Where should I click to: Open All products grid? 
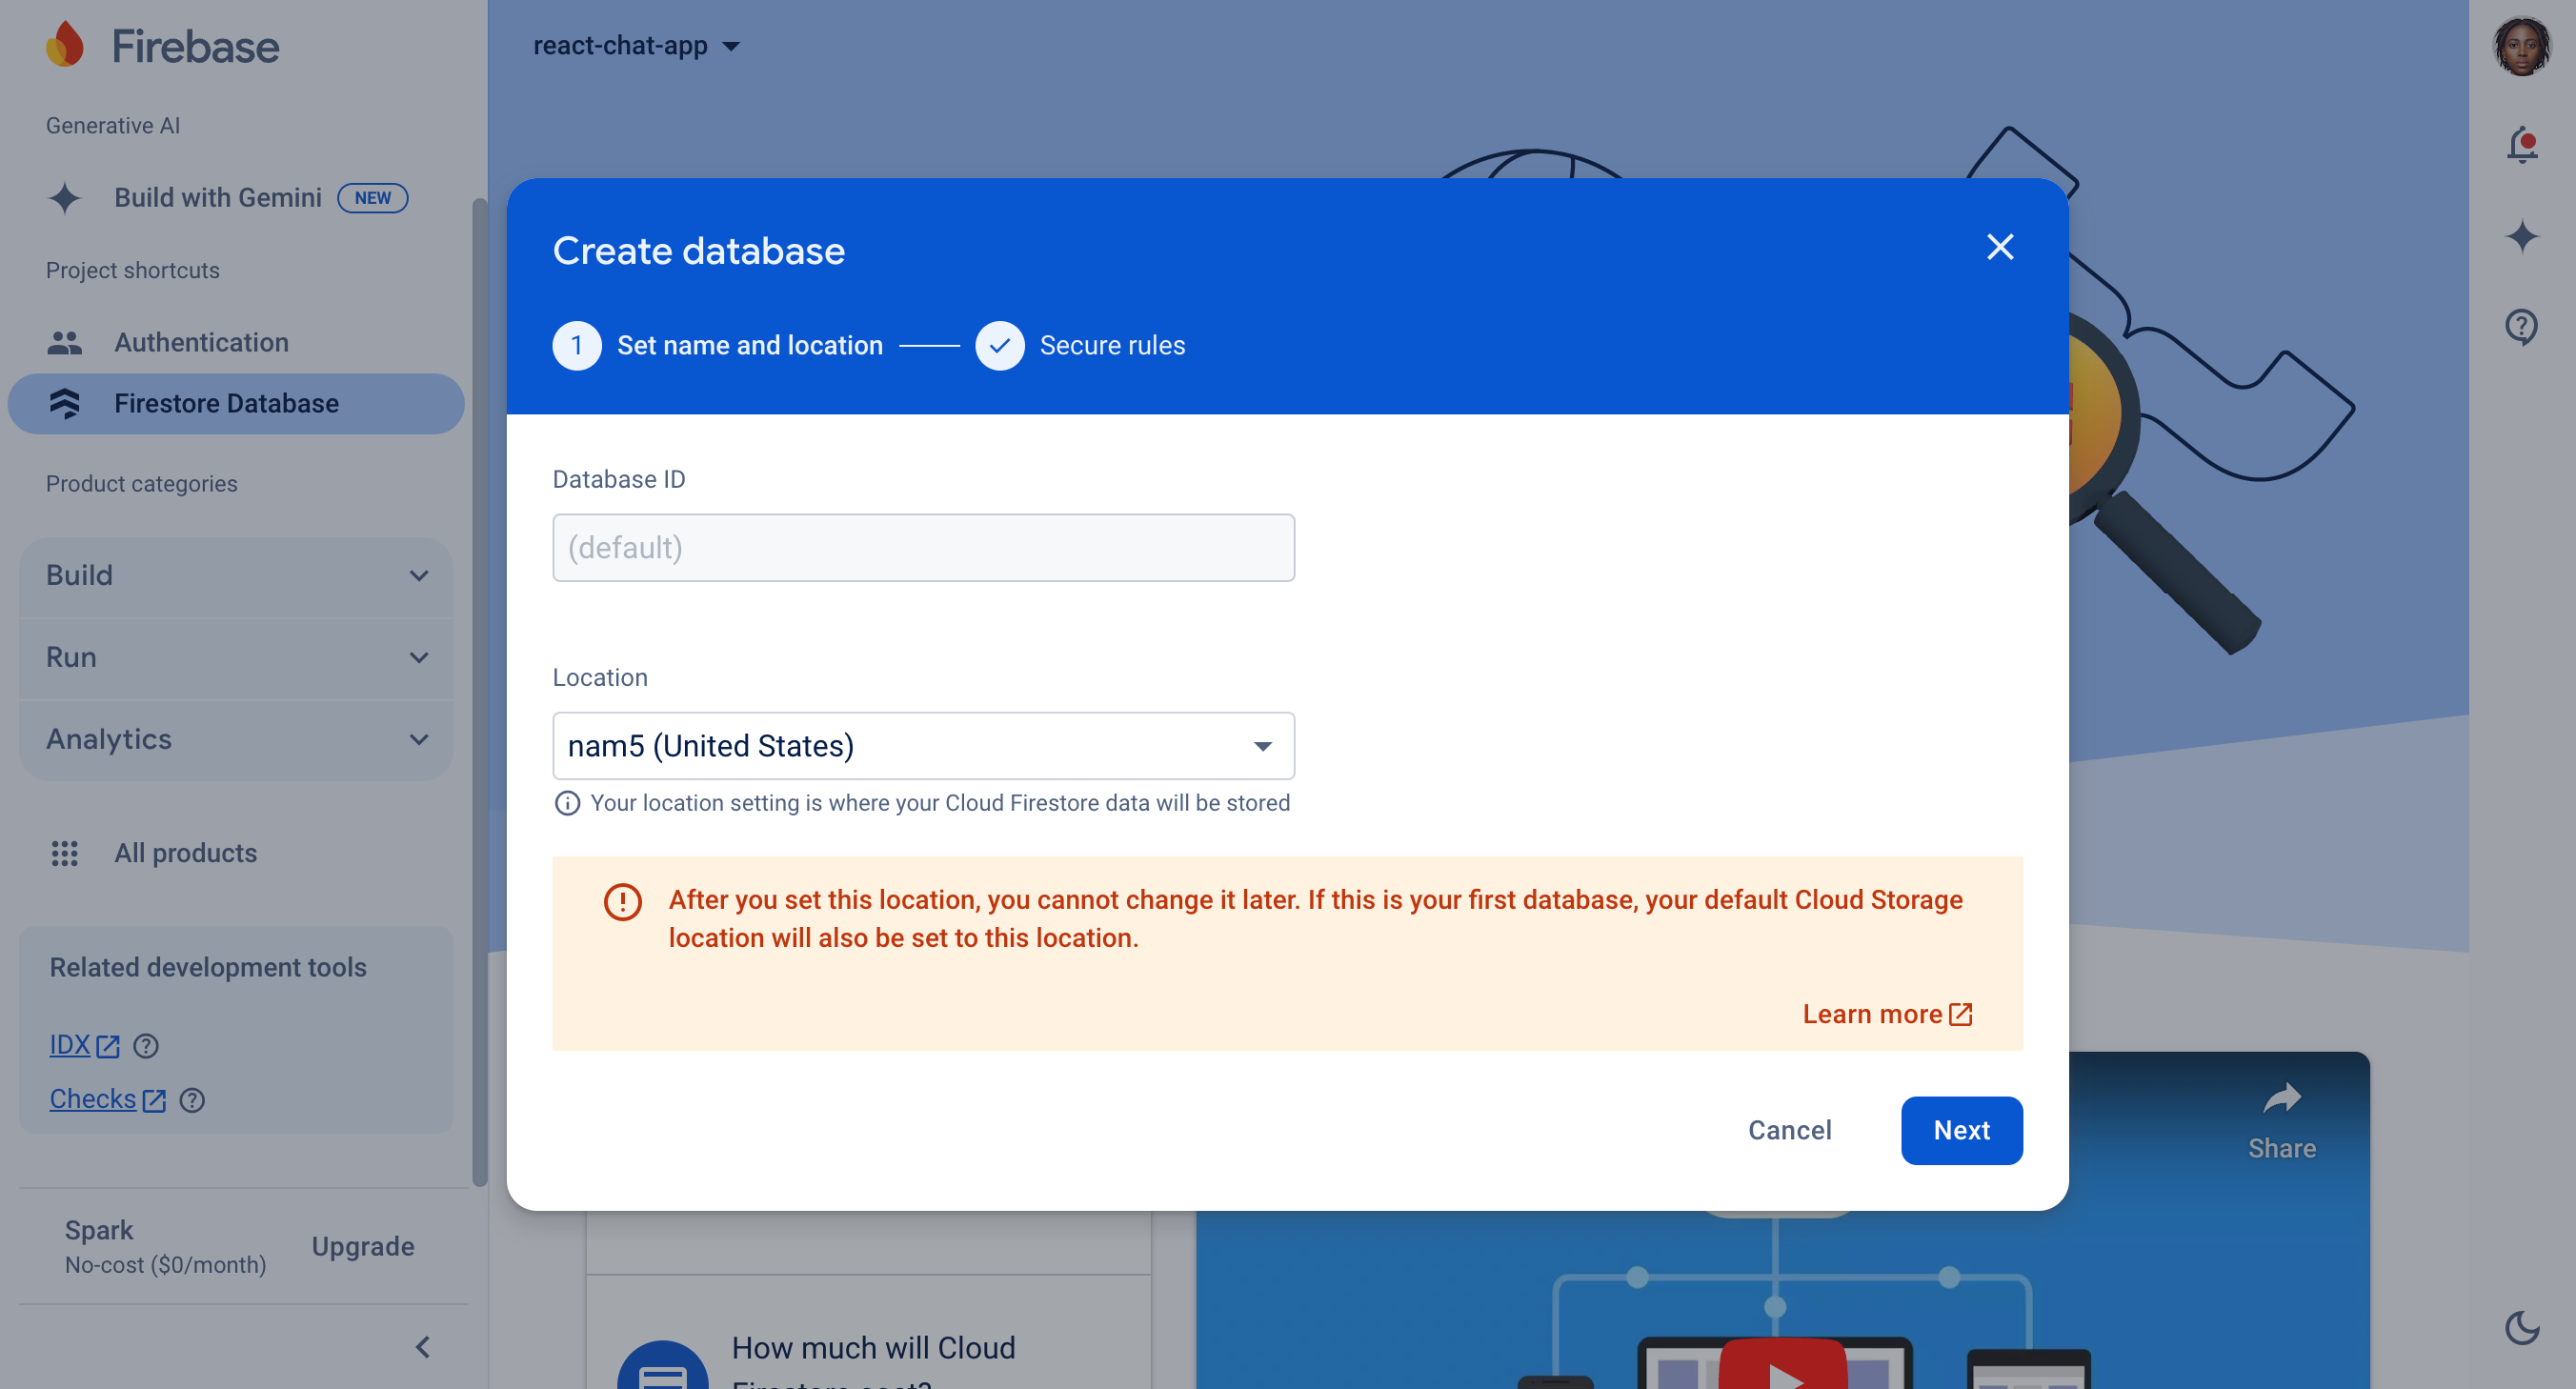185,853
